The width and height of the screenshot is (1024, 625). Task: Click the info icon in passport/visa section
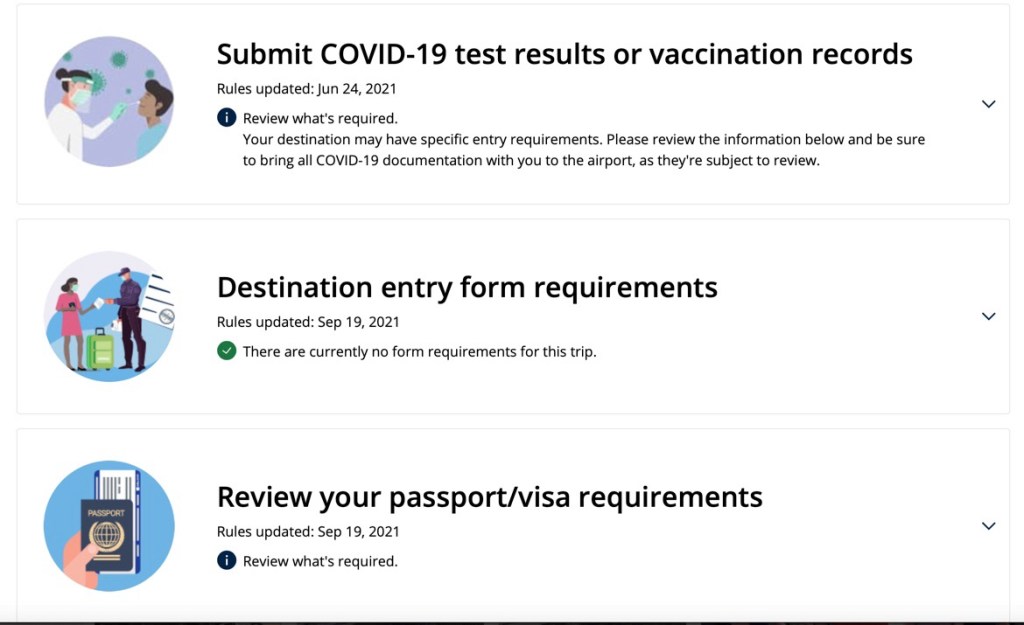(x=227, y=561)
